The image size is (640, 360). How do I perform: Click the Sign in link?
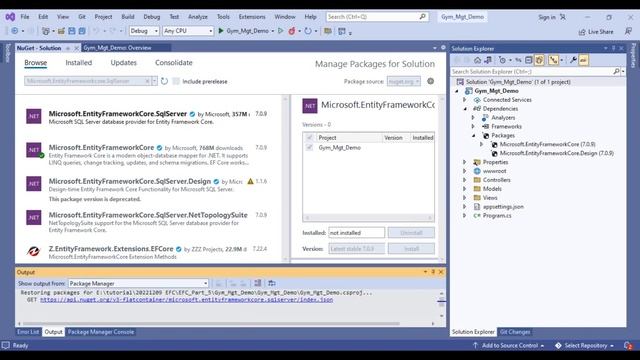tap(547, 17)
